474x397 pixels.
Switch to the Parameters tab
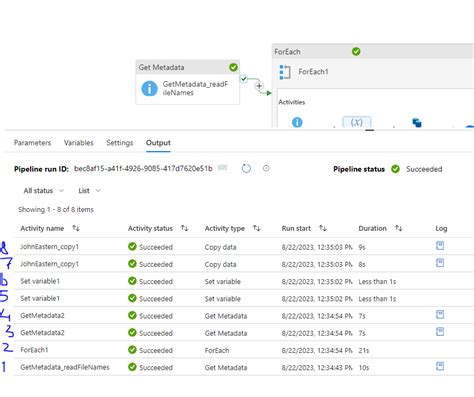click(x=32, y=143)
